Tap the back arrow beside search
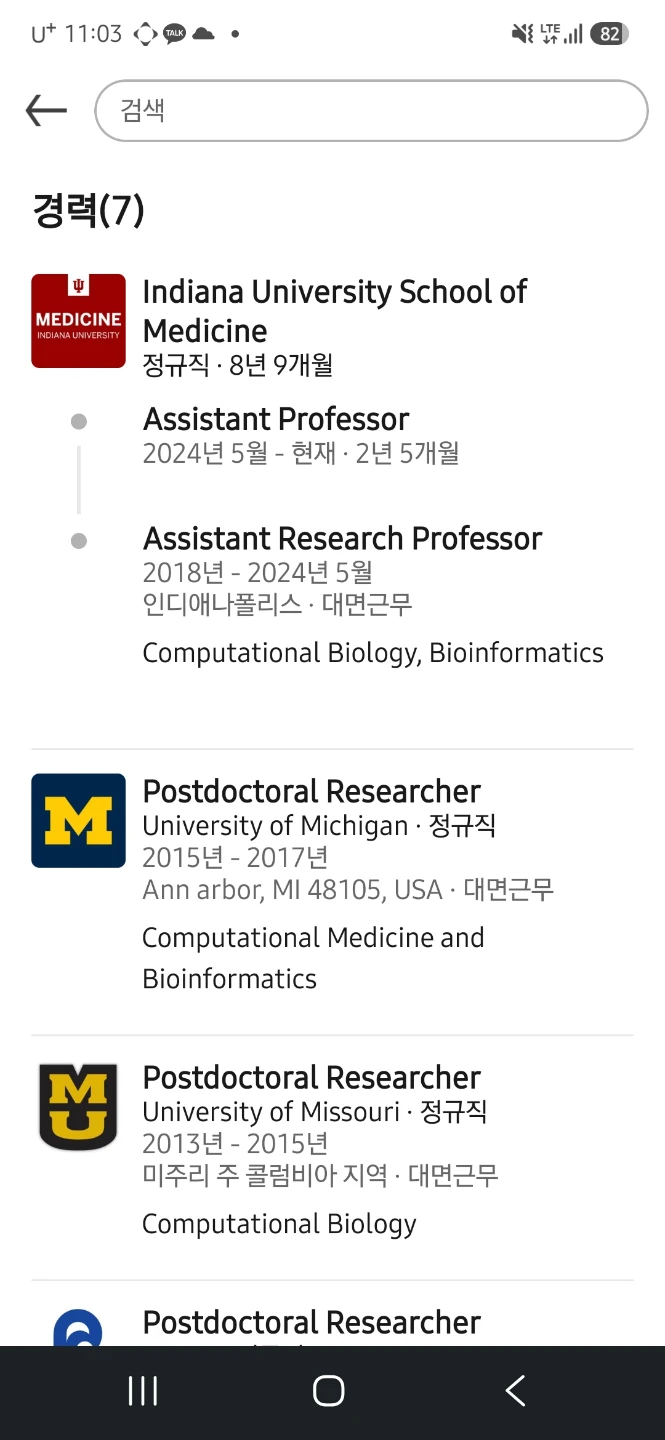This screenshot has width=665, height=1440. (x=46, y=111)
